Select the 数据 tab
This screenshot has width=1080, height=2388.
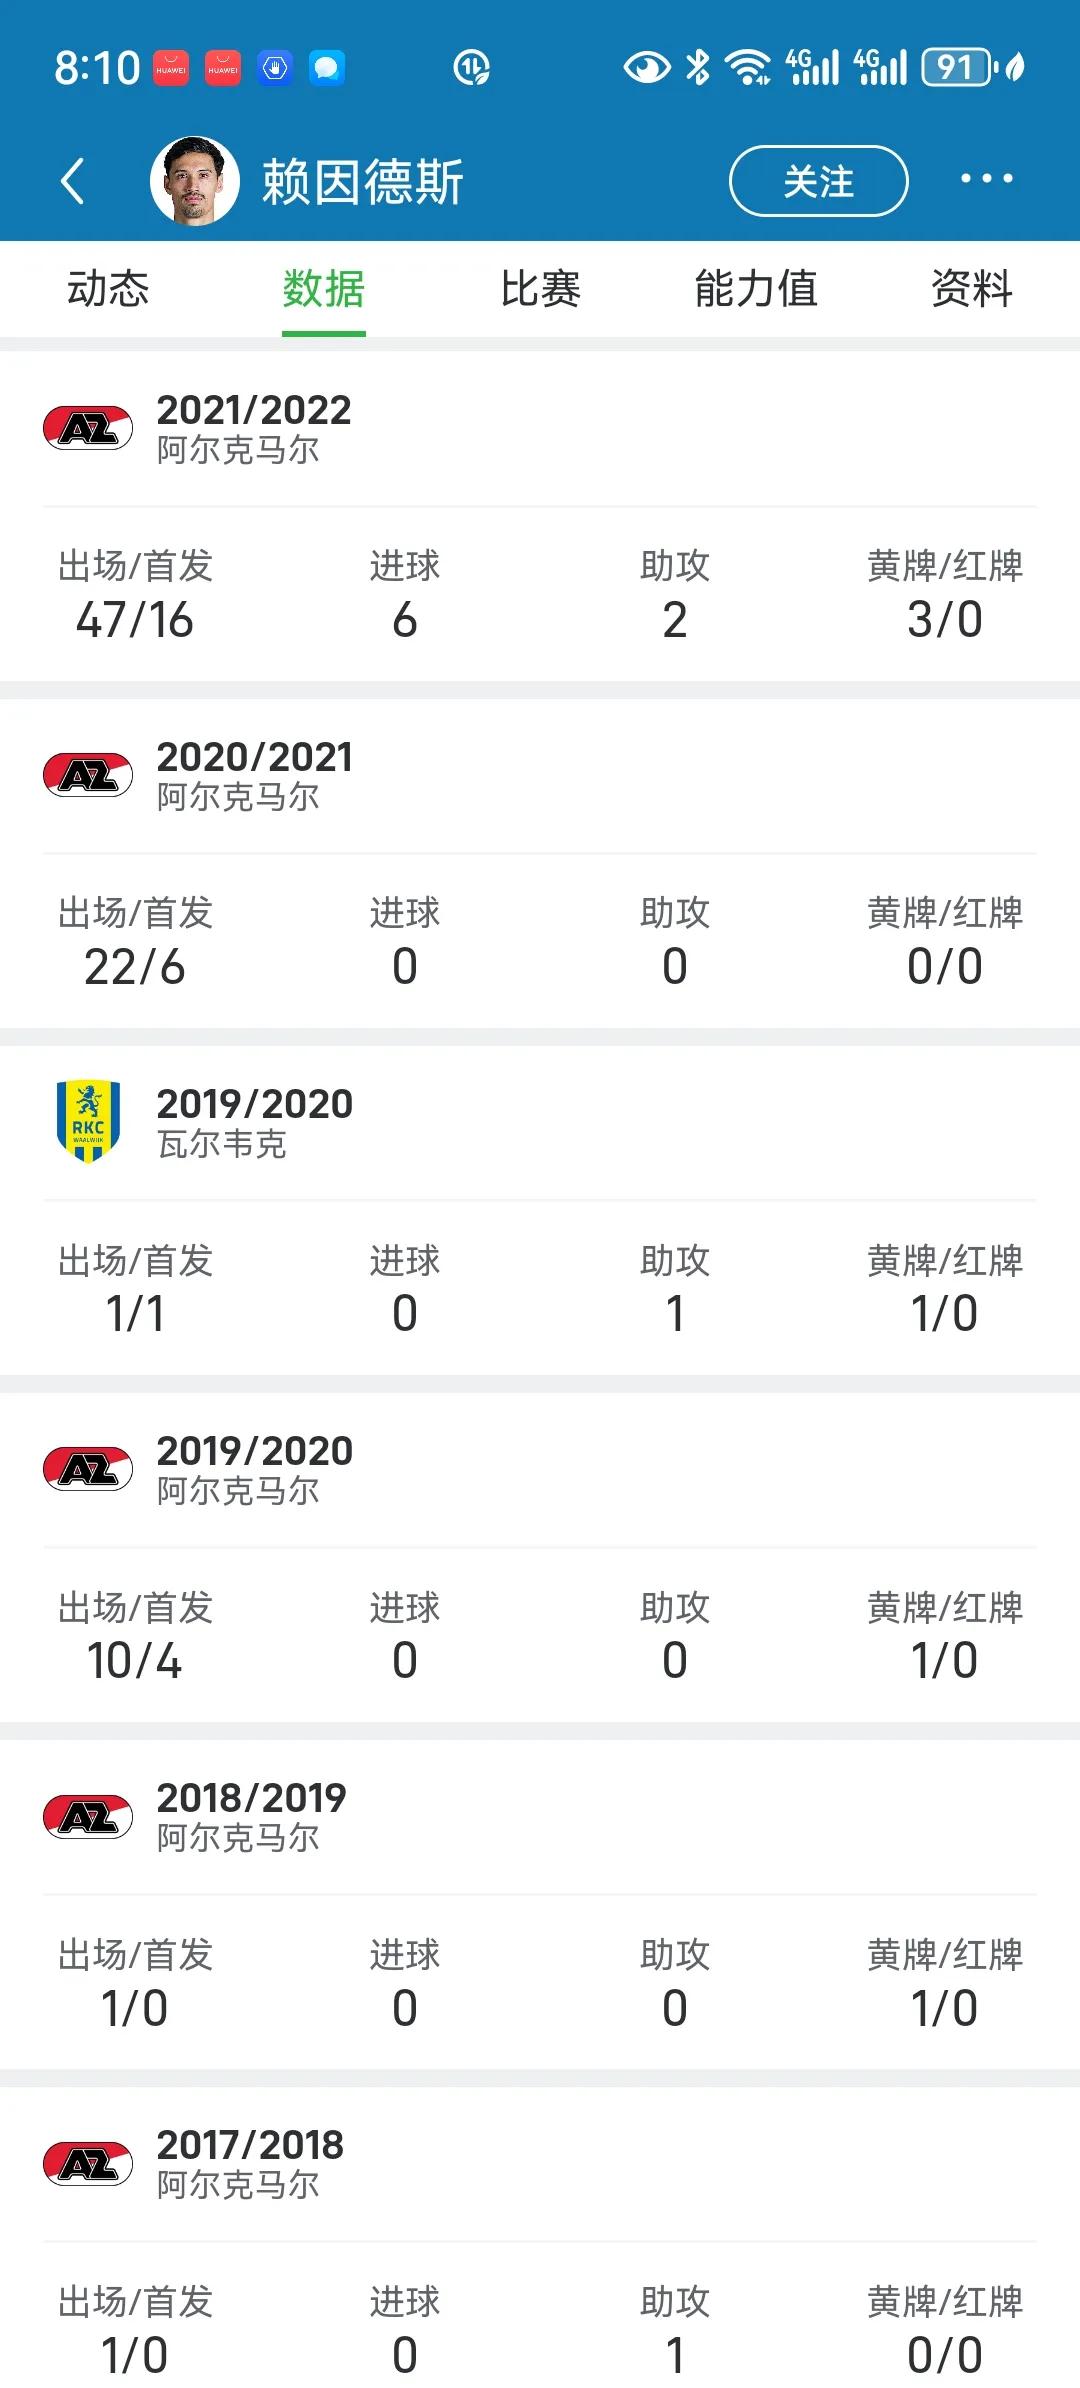pos(324,289)
